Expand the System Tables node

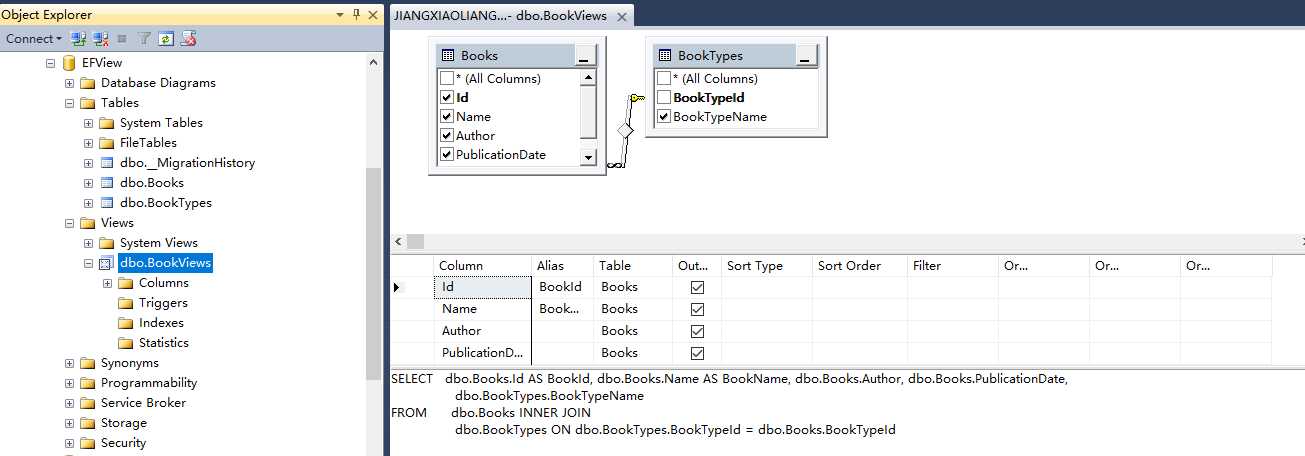88,123
